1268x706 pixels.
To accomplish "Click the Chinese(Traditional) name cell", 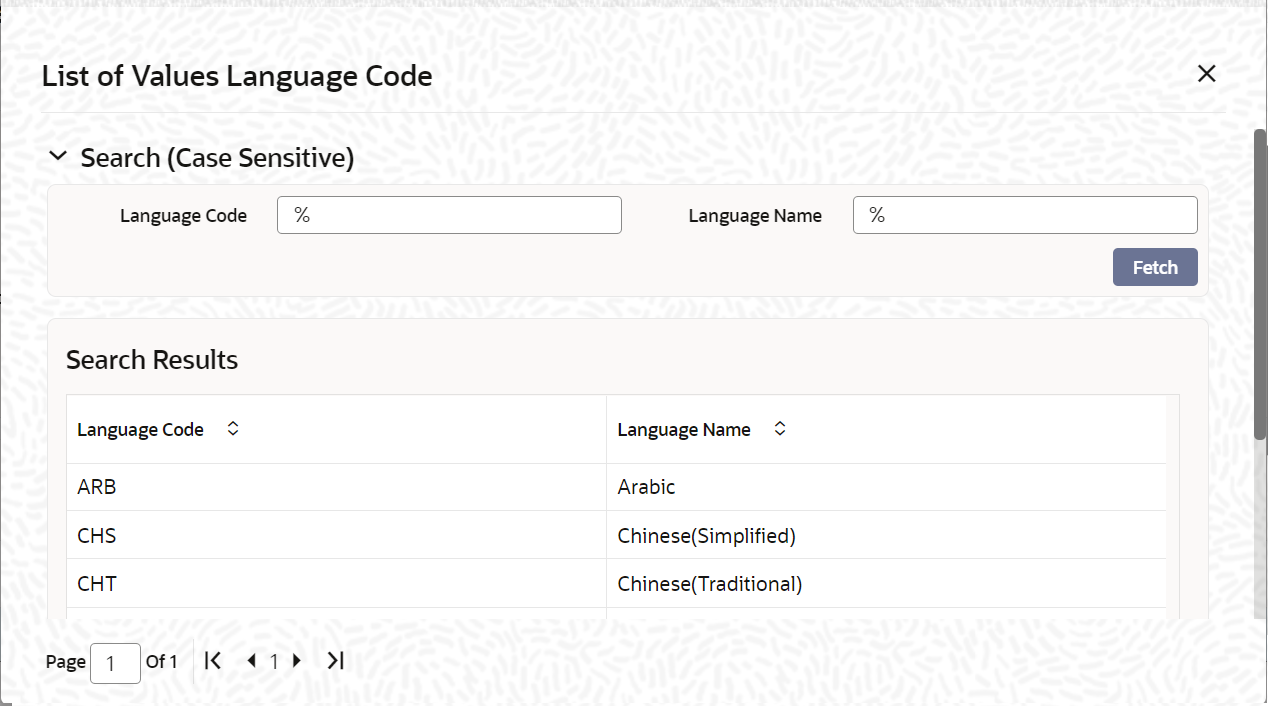I will pos(709,583).
